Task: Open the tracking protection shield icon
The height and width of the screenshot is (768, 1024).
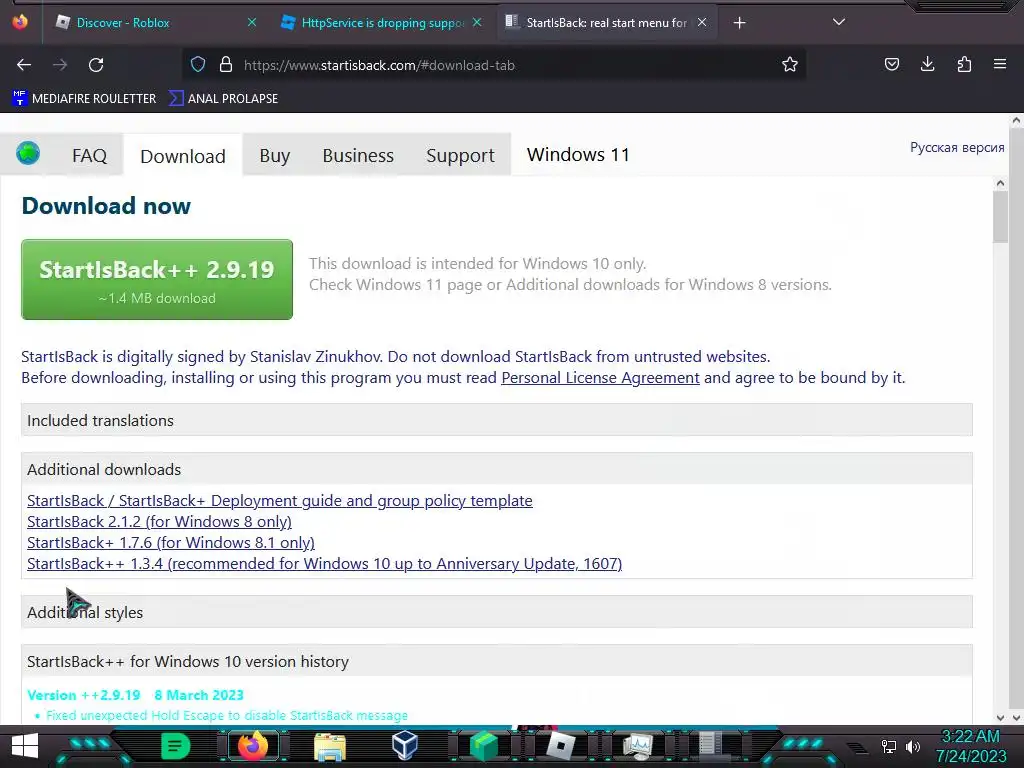Action: tap(198, 65)
